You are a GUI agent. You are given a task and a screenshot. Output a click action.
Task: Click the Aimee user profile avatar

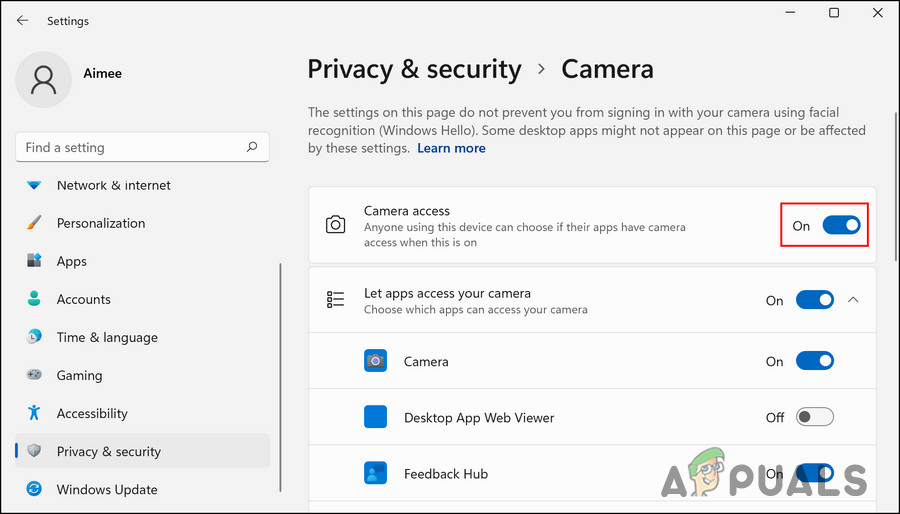click(x=44, y=80)
